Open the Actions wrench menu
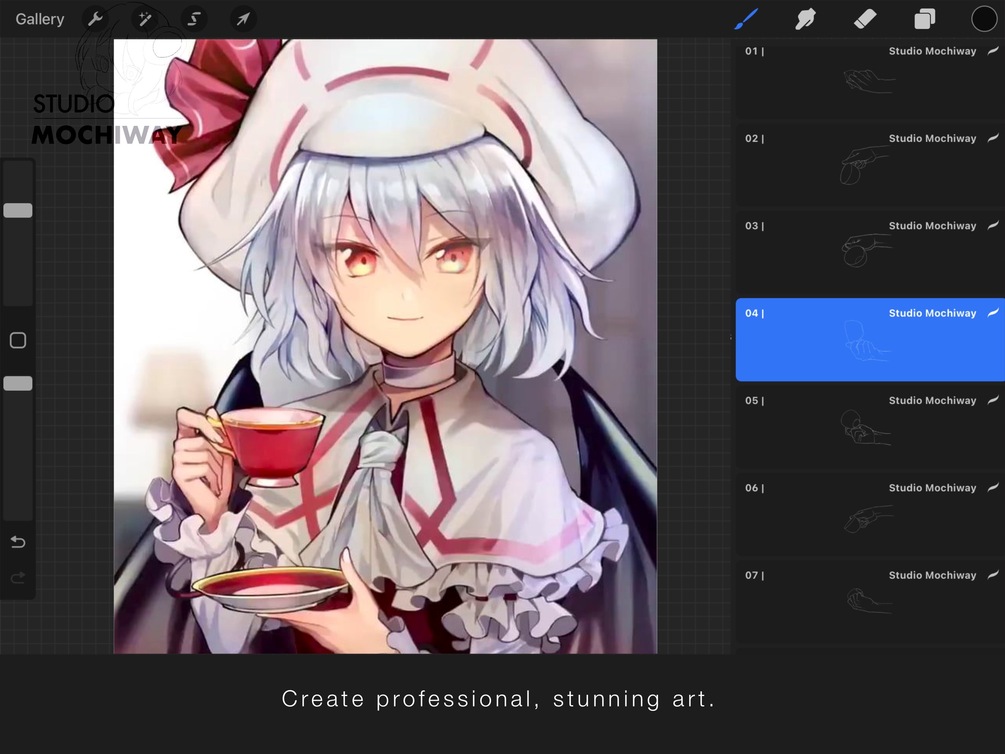 pos(96,19)
